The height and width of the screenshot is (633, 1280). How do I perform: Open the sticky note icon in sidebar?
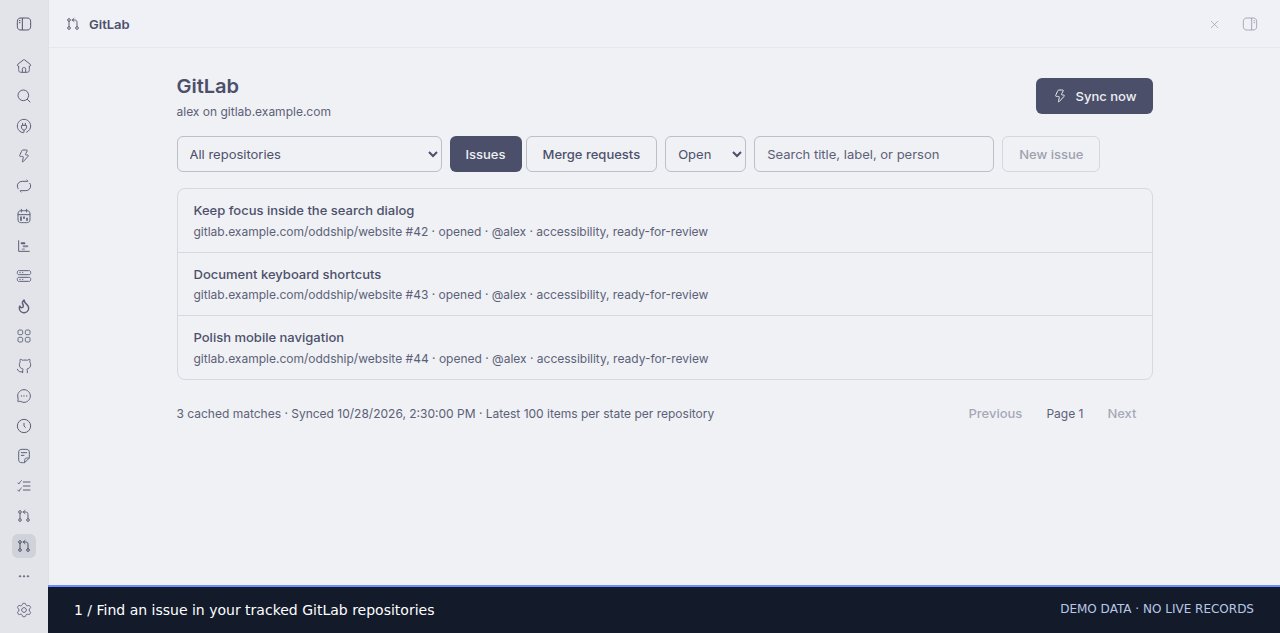pos(24,456)
